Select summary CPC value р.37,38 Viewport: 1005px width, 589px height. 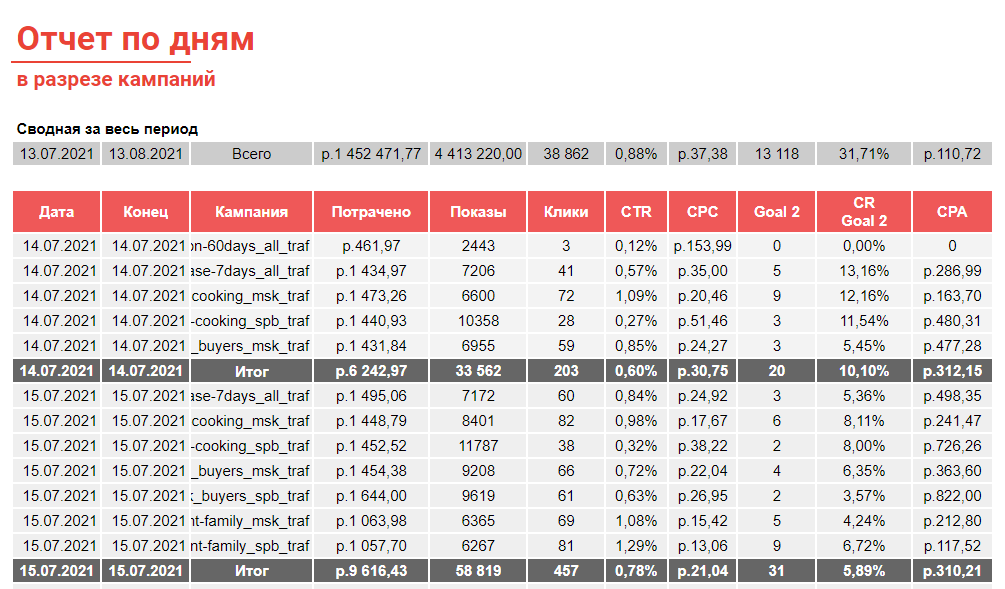tap(702, 154)
